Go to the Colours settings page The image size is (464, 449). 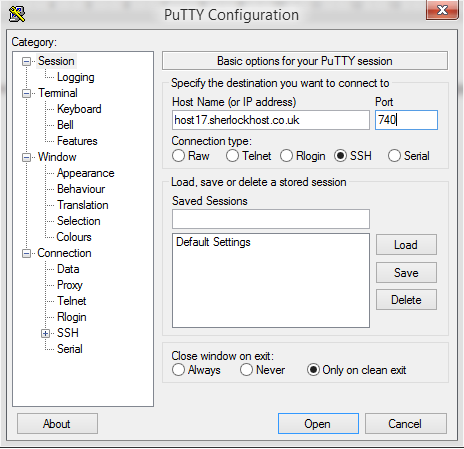pyautogui.click(x=74, y=237)
